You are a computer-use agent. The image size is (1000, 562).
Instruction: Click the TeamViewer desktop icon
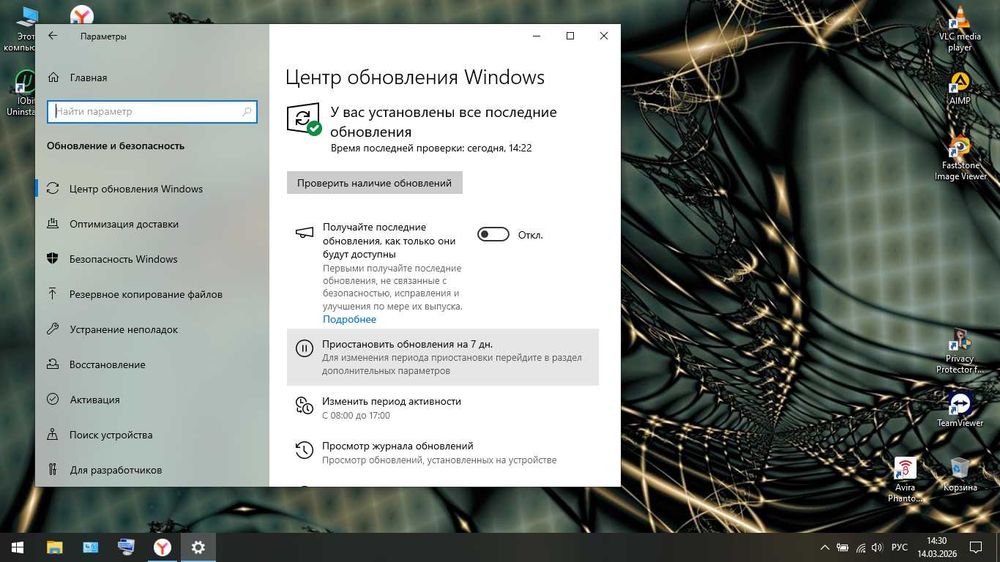[x=959, y=410]
